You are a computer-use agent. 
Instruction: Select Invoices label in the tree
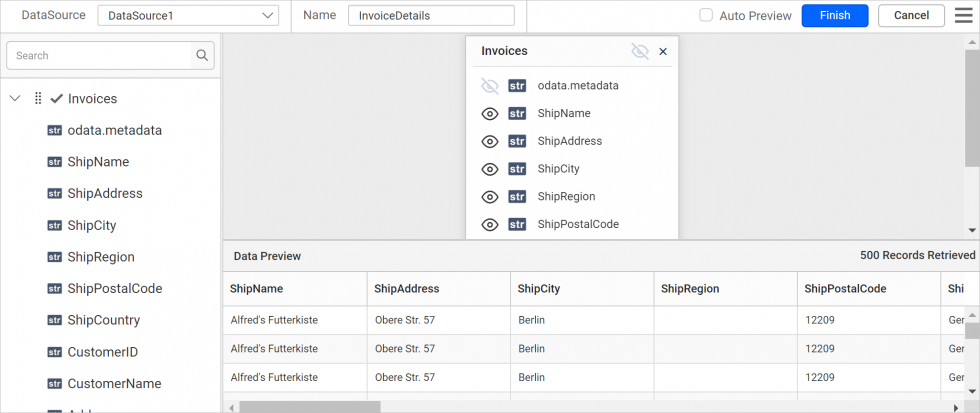92,98
